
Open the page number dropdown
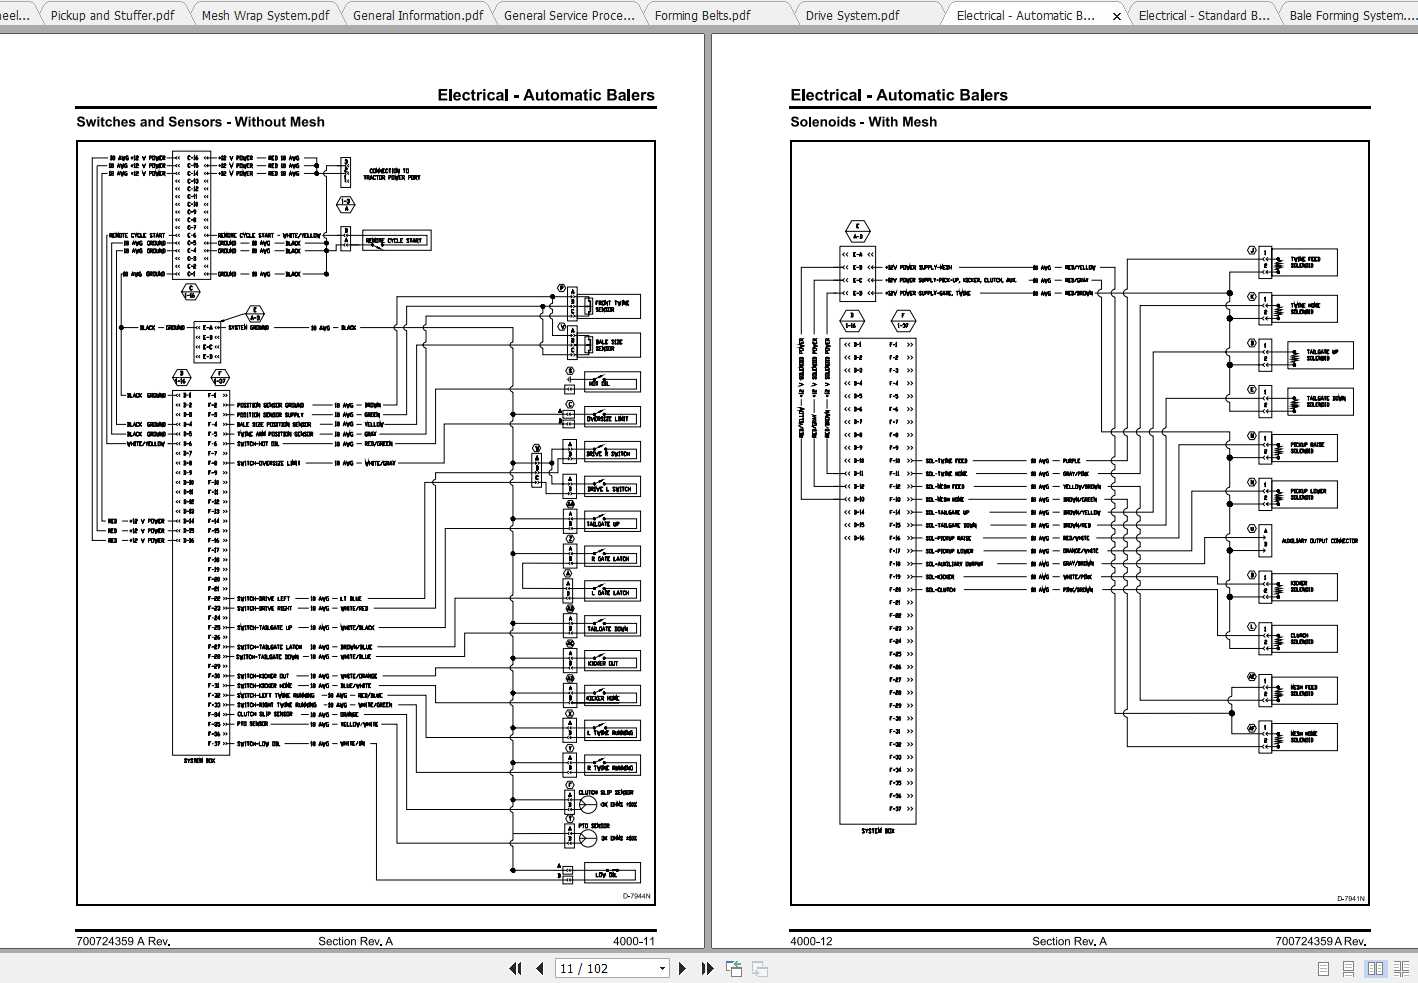click(662, 968)
